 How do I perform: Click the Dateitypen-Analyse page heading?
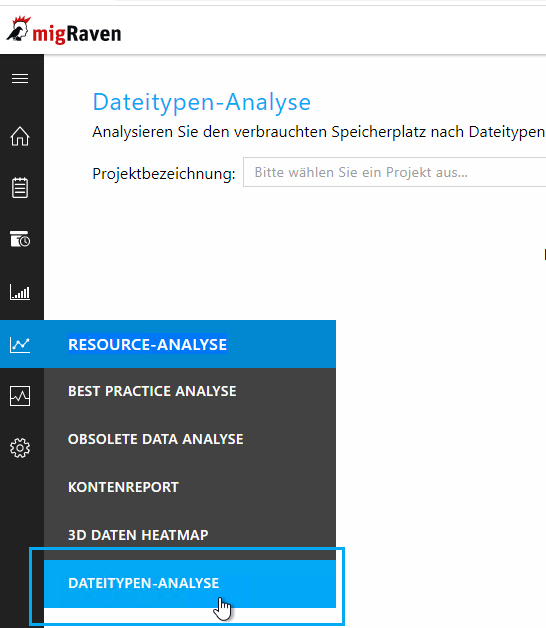coord(201,102)
